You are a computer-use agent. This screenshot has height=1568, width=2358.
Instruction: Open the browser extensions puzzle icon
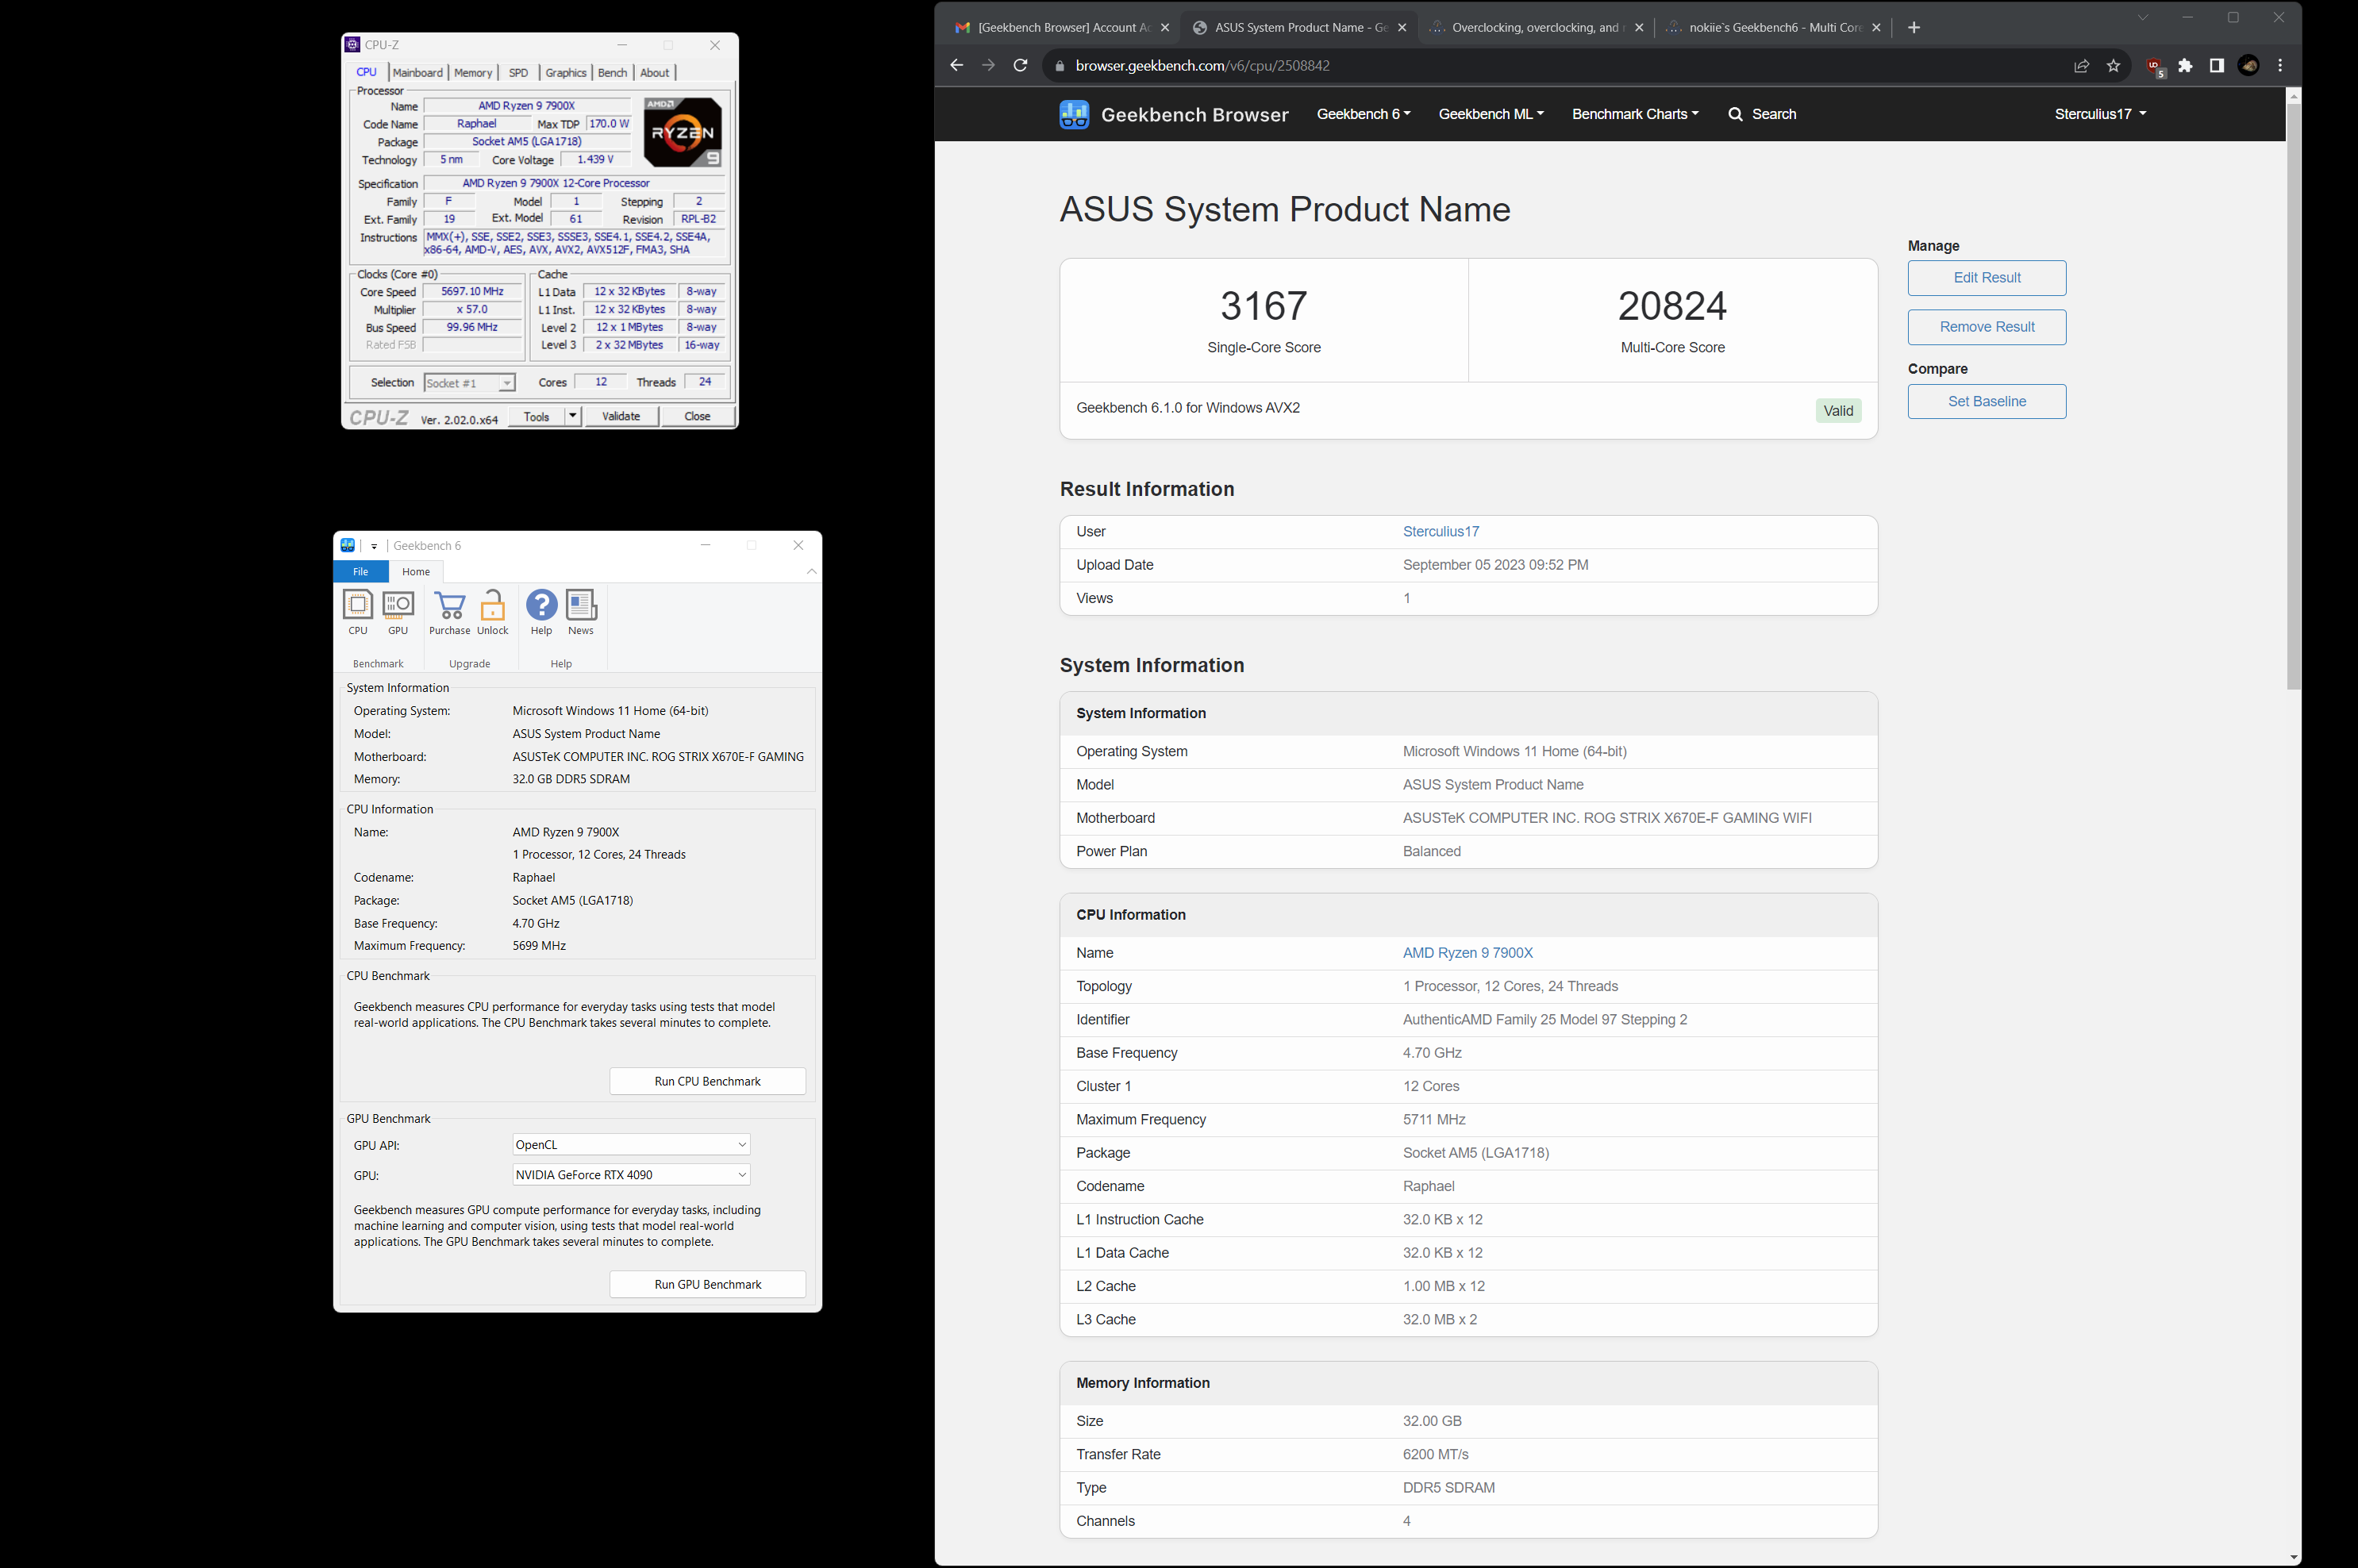2185,66
